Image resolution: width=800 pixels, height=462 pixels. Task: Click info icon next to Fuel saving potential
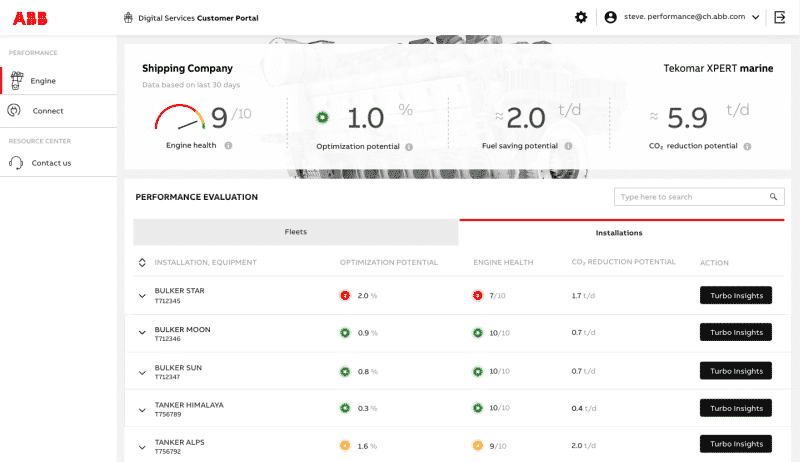568,146
